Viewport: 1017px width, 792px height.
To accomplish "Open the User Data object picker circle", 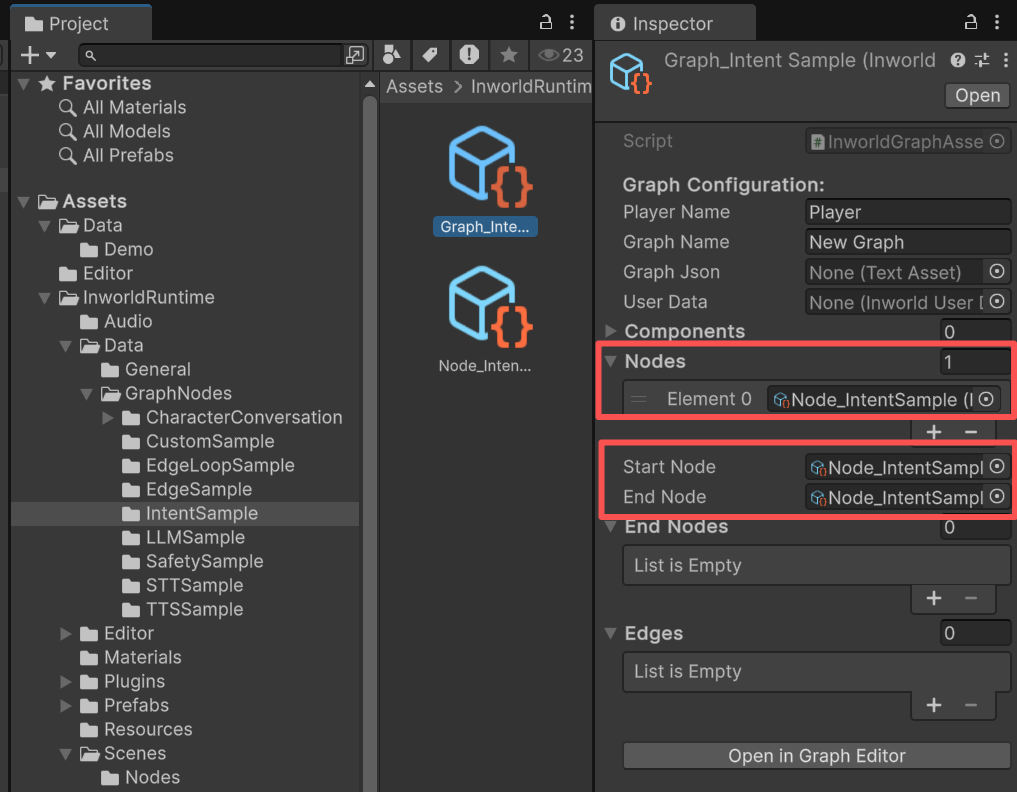I will (997, 302).
